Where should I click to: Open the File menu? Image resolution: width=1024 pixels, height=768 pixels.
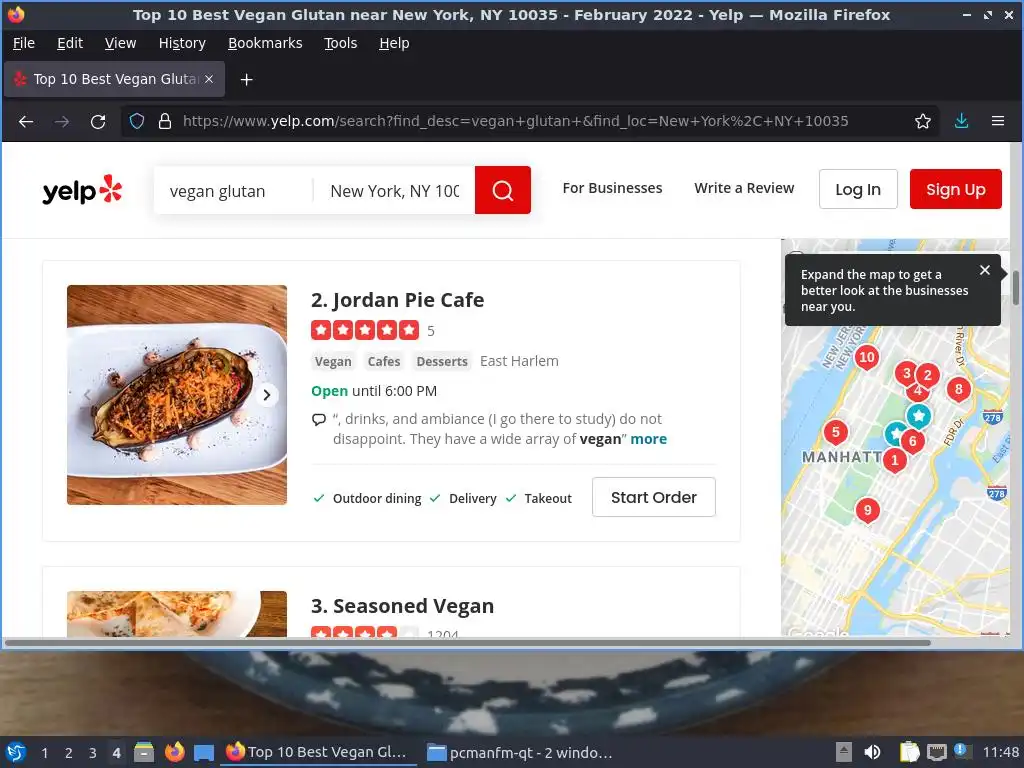pos(24,43)
